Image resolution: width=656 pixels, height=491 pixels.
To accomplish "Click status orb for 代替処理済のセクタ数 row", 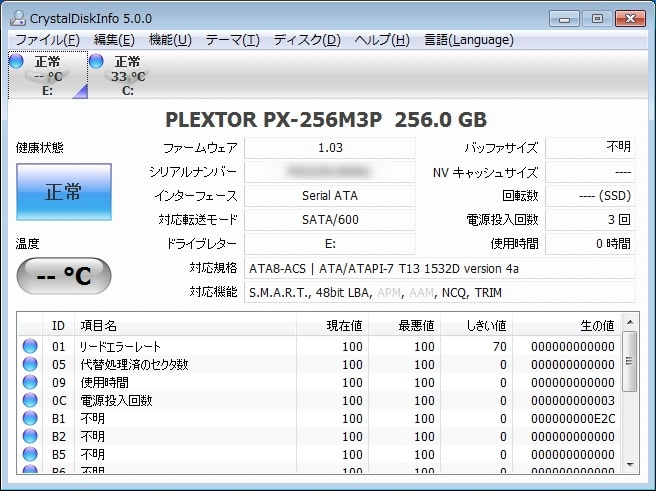I will tap(30, 365).
